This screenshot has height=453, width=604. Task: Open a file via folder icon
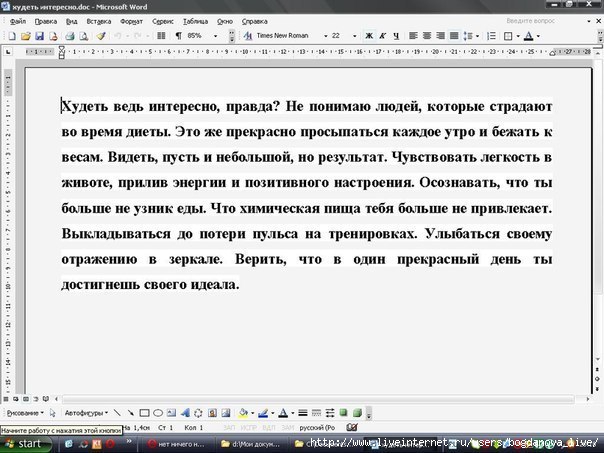click(x=26, y=36)
